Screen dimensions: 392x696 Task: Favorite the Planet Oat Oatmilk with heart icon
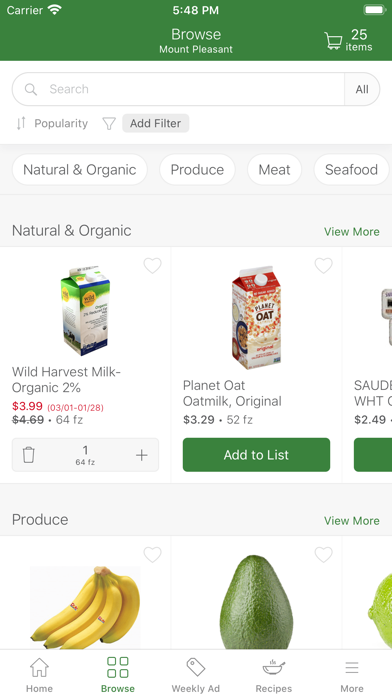[x=324, y=265]
